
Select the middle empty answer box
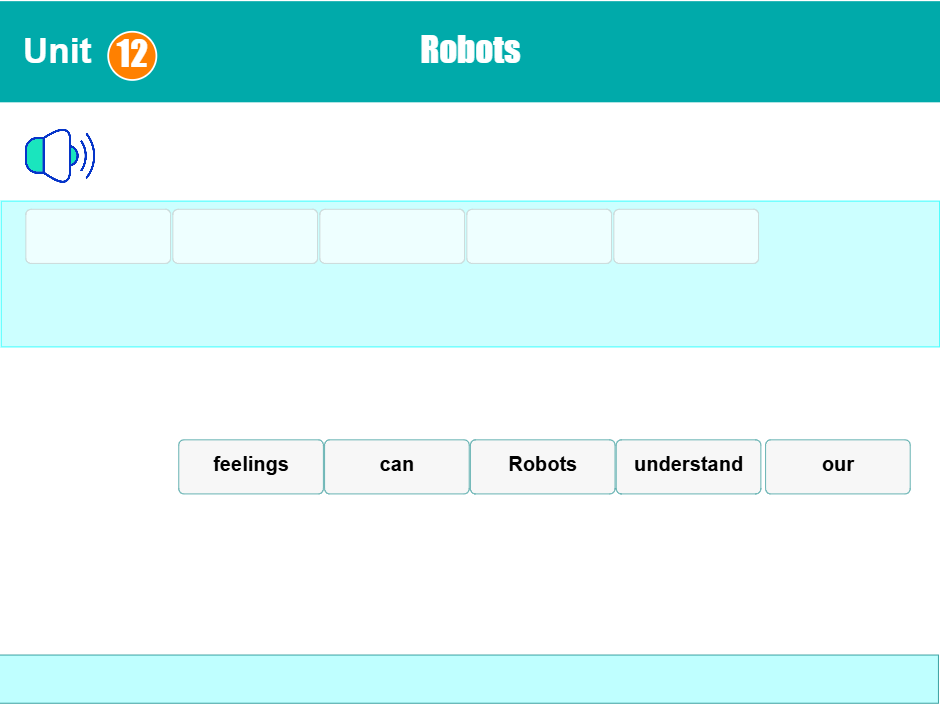tap(391, 236)
